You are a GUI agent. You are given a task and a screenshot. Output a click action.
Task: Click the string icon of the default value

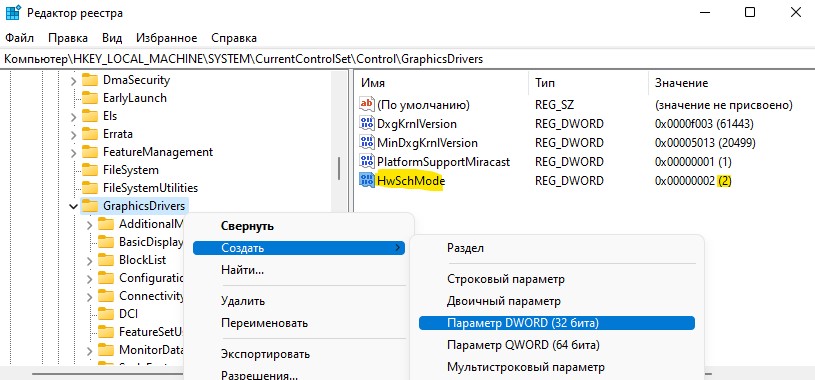coord(367,104)
